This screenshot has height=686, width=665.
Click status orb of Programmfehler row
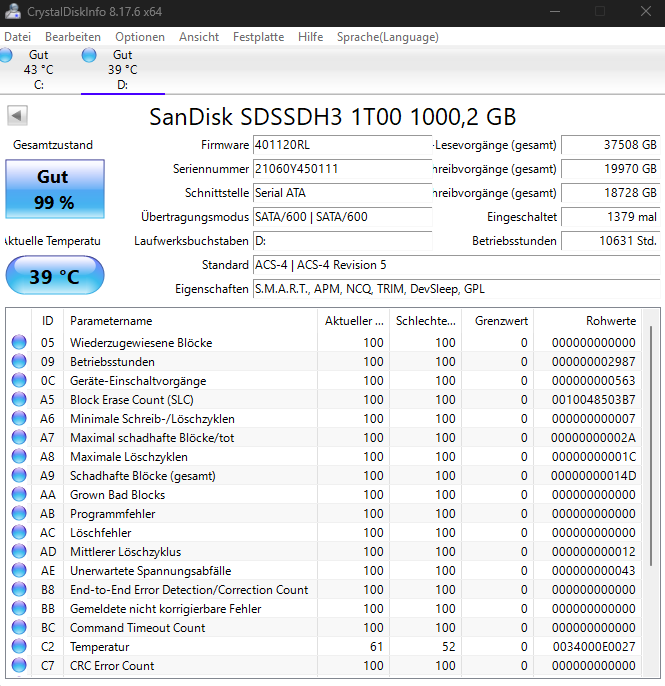tap(19, 514)
